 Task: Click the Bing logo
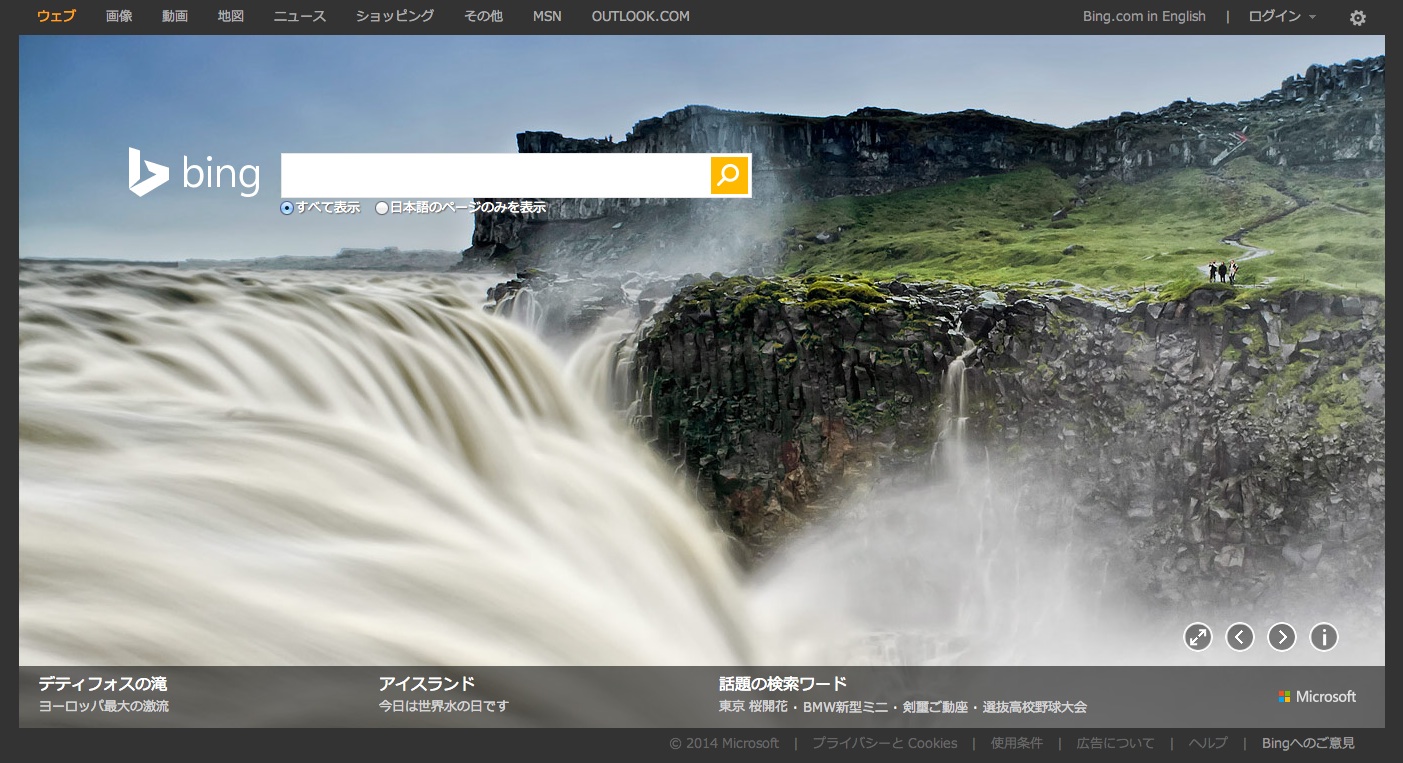194,174
